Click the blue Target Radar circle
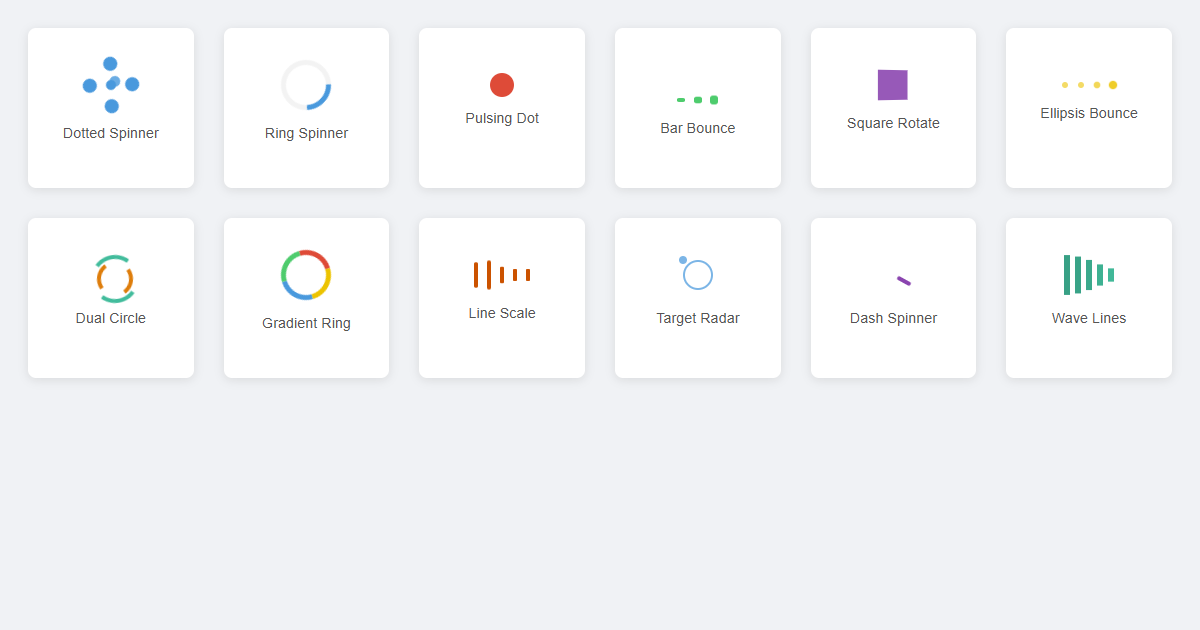The image size is (1200, 630). [697, 274]
